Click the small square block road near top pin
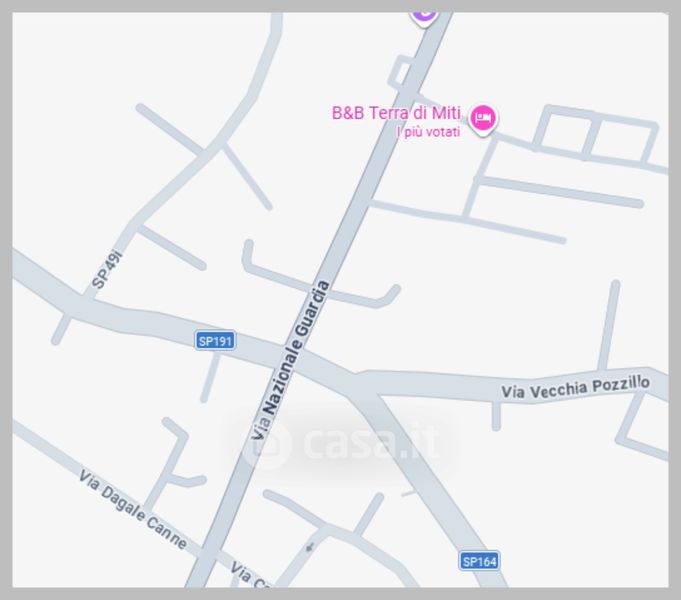Viewport: 681px width, 600px height. click(400, 72)
